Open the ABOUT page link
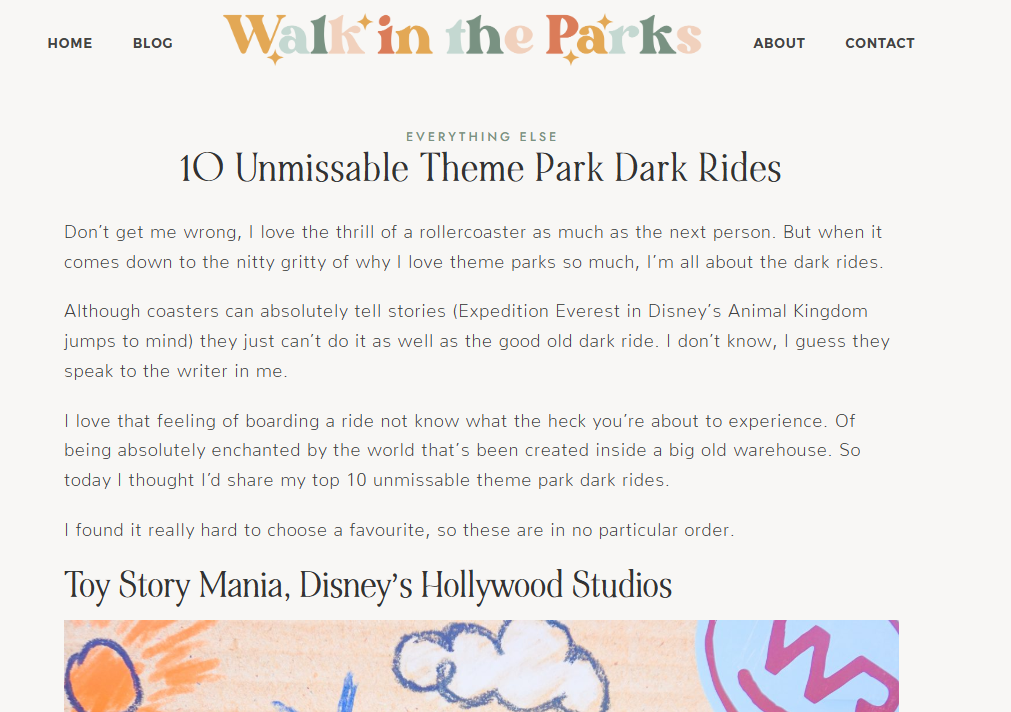This screenshot has width=1011, height=712. coord(779,43)
